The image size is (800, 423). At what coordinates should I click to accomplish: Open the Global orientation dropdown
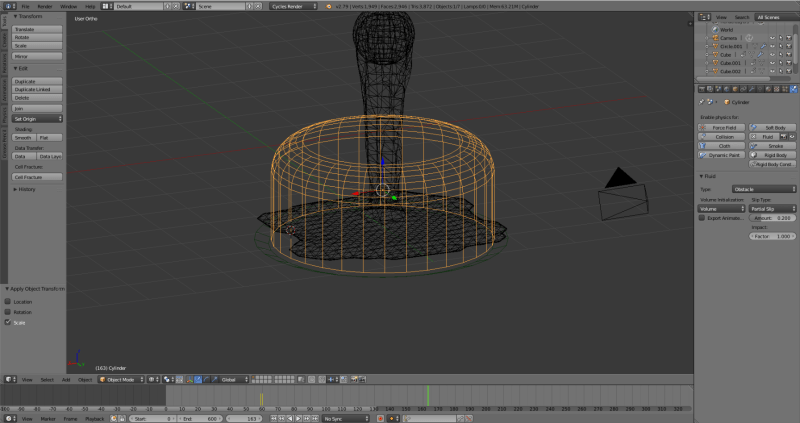234,379
